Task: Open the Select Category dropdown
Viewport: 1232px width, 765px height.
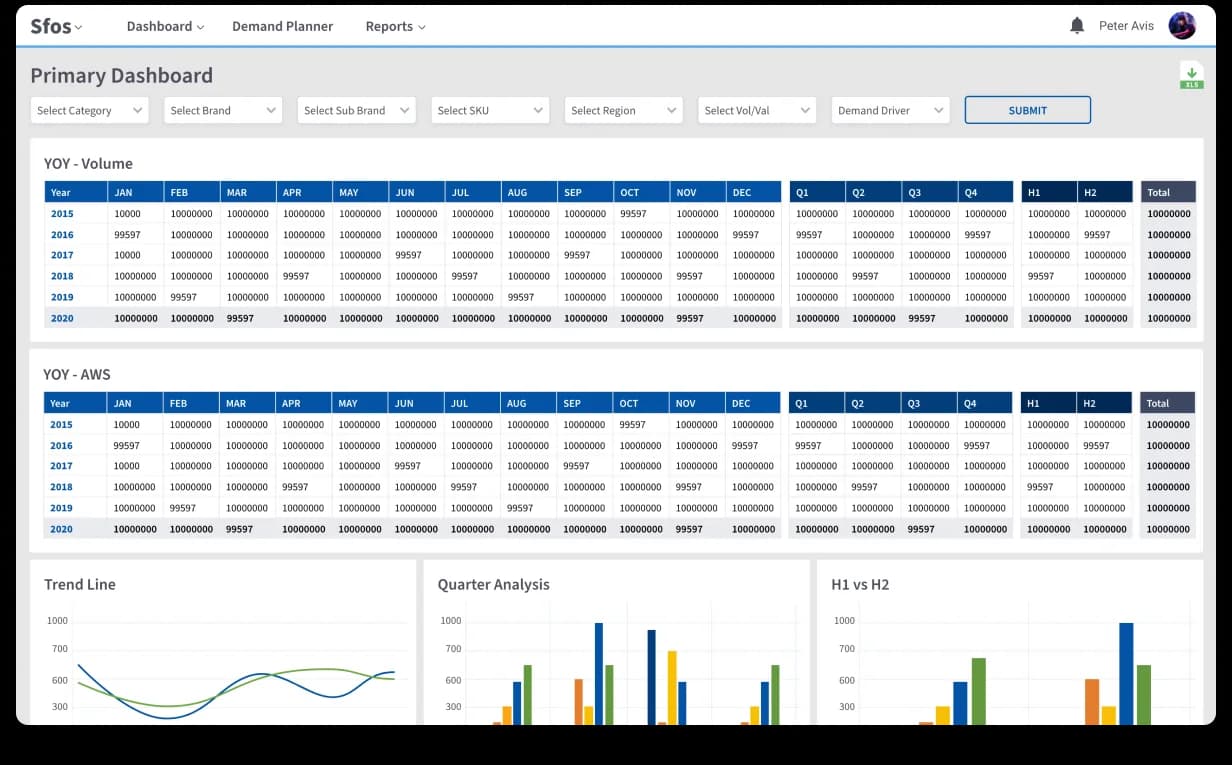Action: pos(89,110)
